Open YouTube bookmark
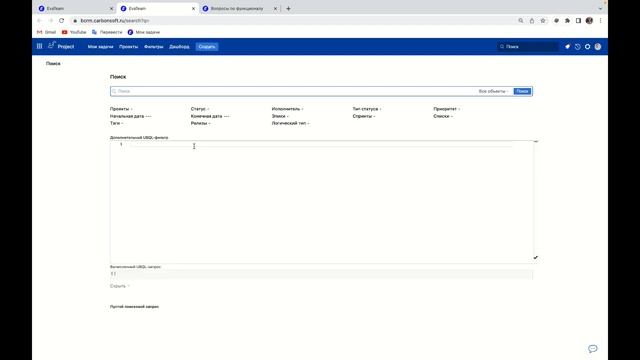 [74, 32]
